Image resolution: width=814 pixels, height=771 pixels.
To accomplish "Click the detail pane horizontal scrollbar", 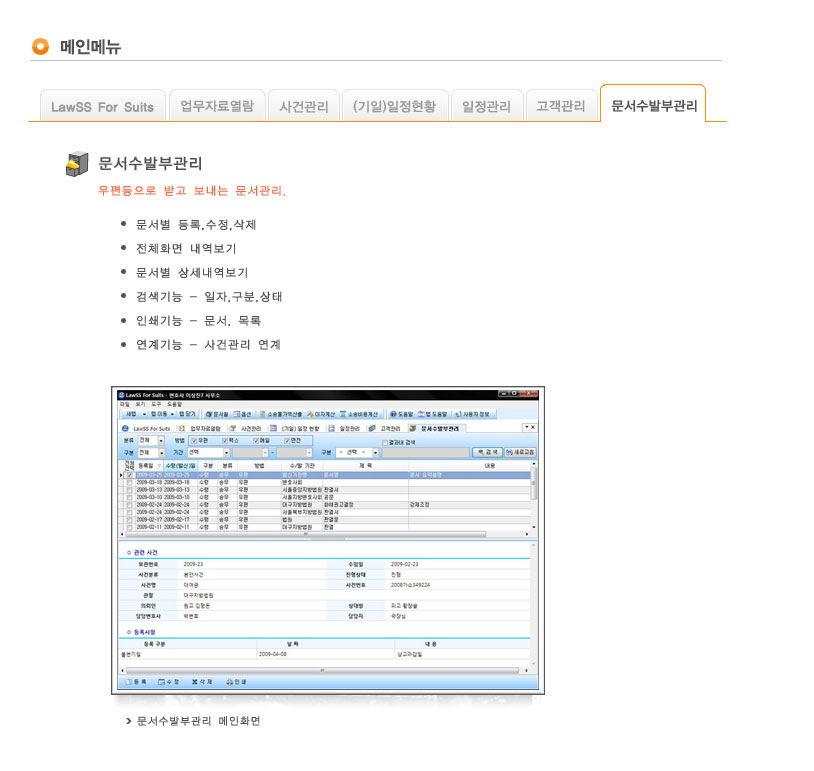I will (322, 670).
